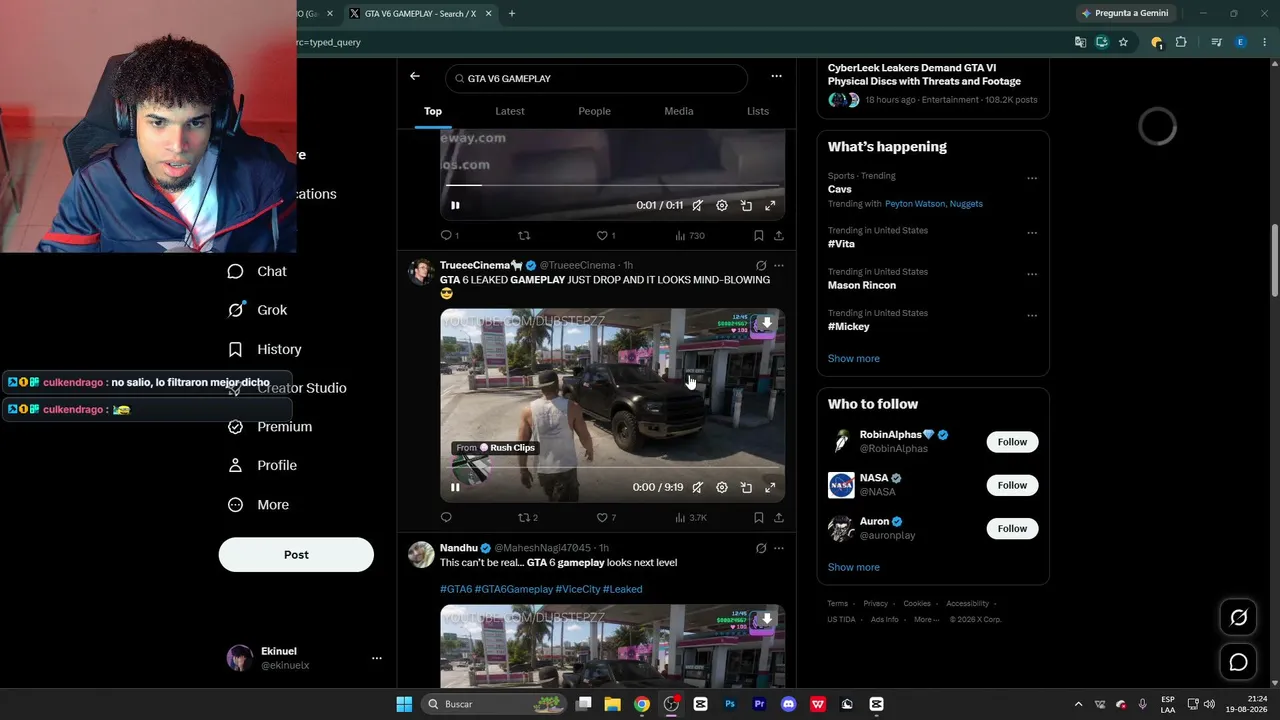Open the floating Grok button
This screenshot has height=720, width=1280.
click(1238, 618)
